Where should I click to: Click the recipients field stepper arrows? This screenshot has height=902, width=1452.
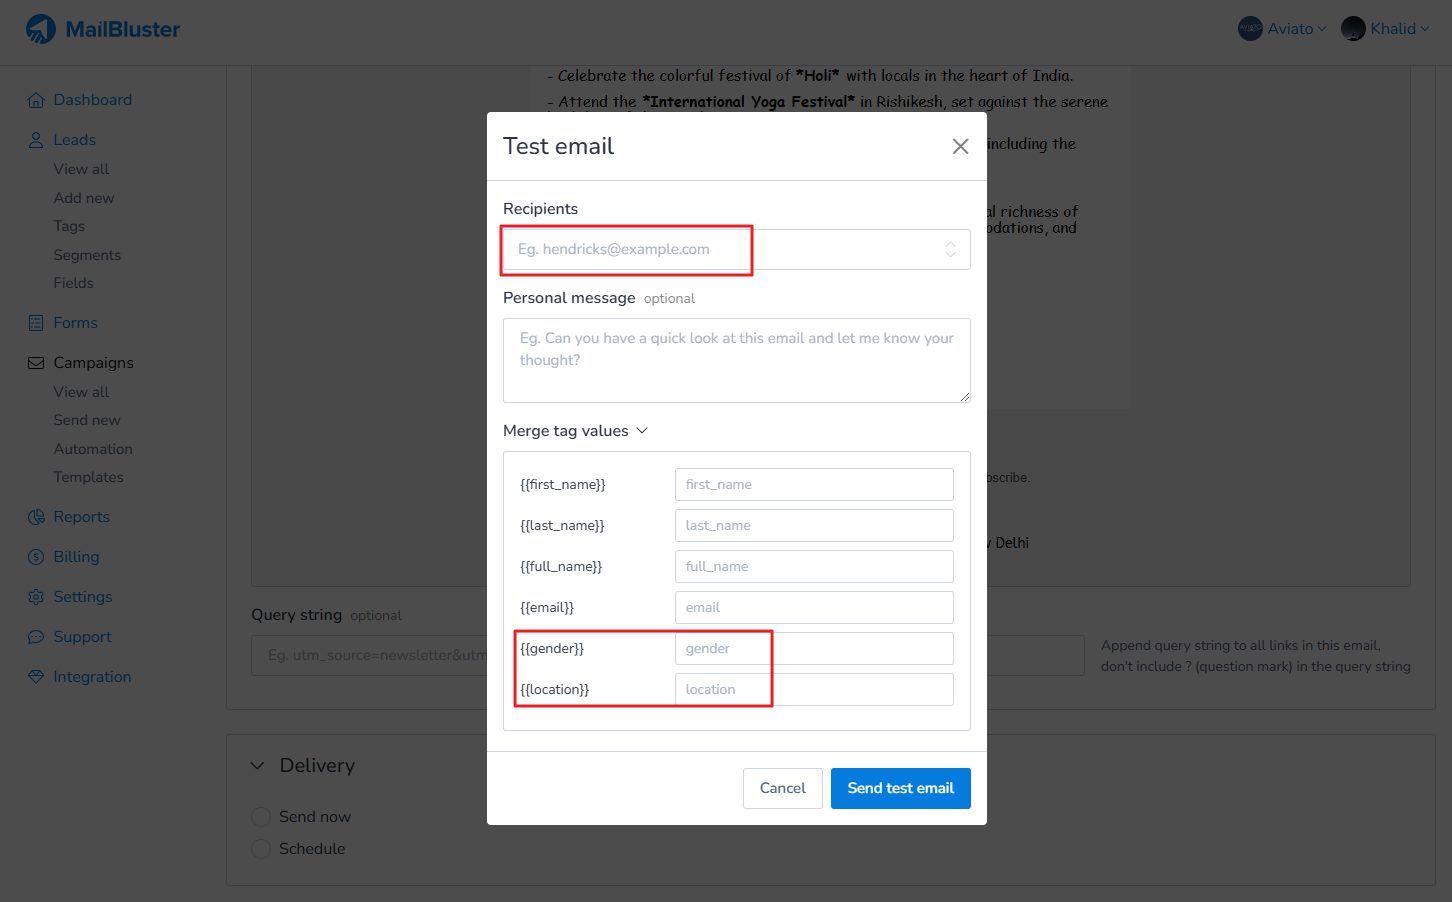[x=950, y=249]
